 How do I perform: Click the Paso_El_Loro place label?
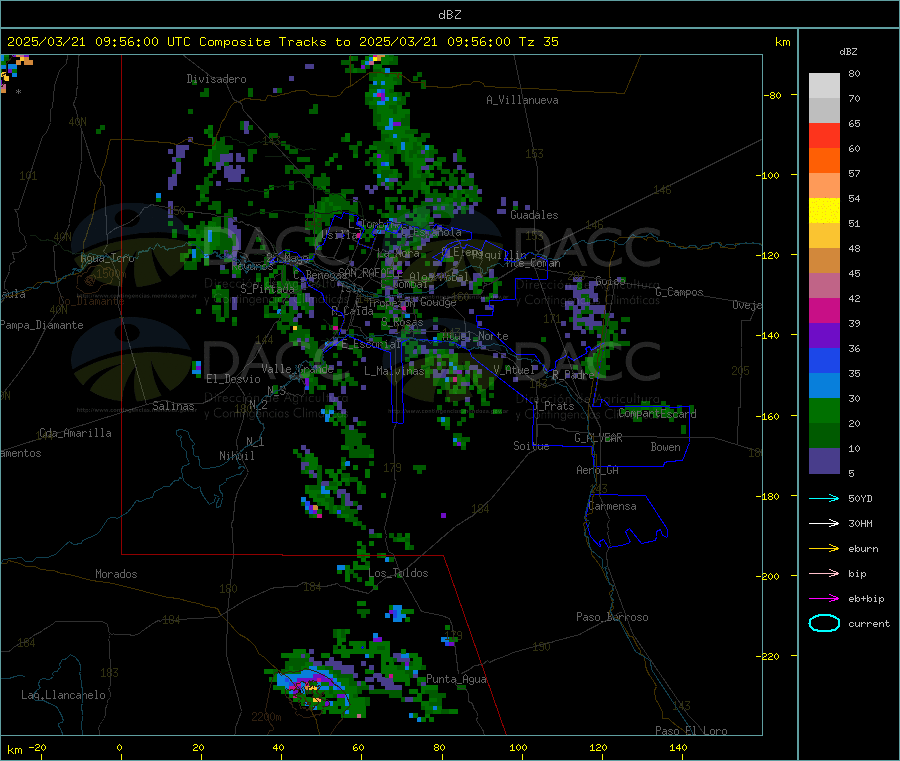[691, 731]
